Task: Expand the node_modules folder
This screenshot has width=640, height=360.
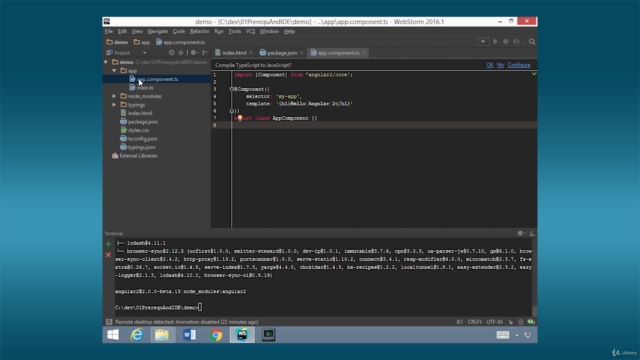Action: pyautogui.click(x=114, y=96)
